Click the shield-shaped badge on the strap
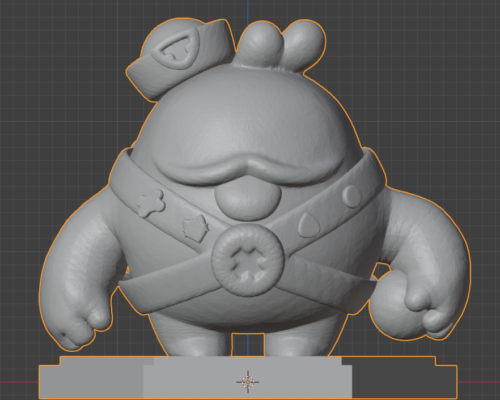This screenshot has height=400, width=500. pyautogui.click(x=195, y=228)
